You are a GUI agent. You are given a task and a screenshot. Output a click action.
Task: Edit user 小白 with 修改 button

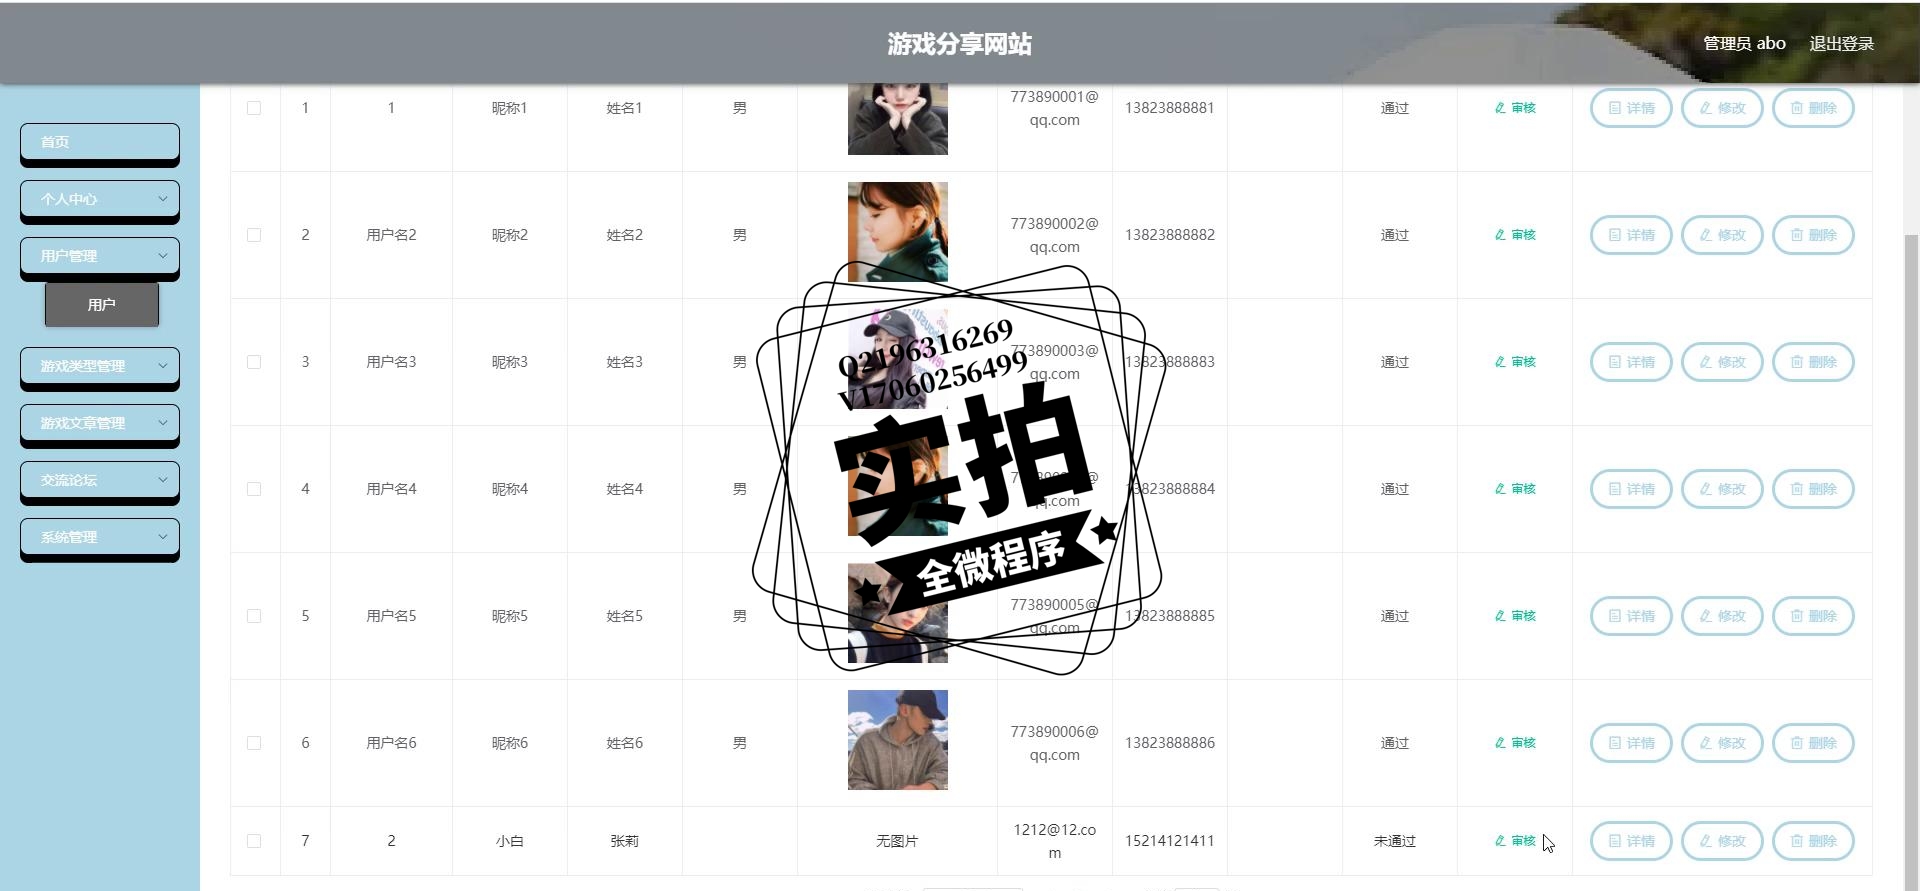[1722, 841]
